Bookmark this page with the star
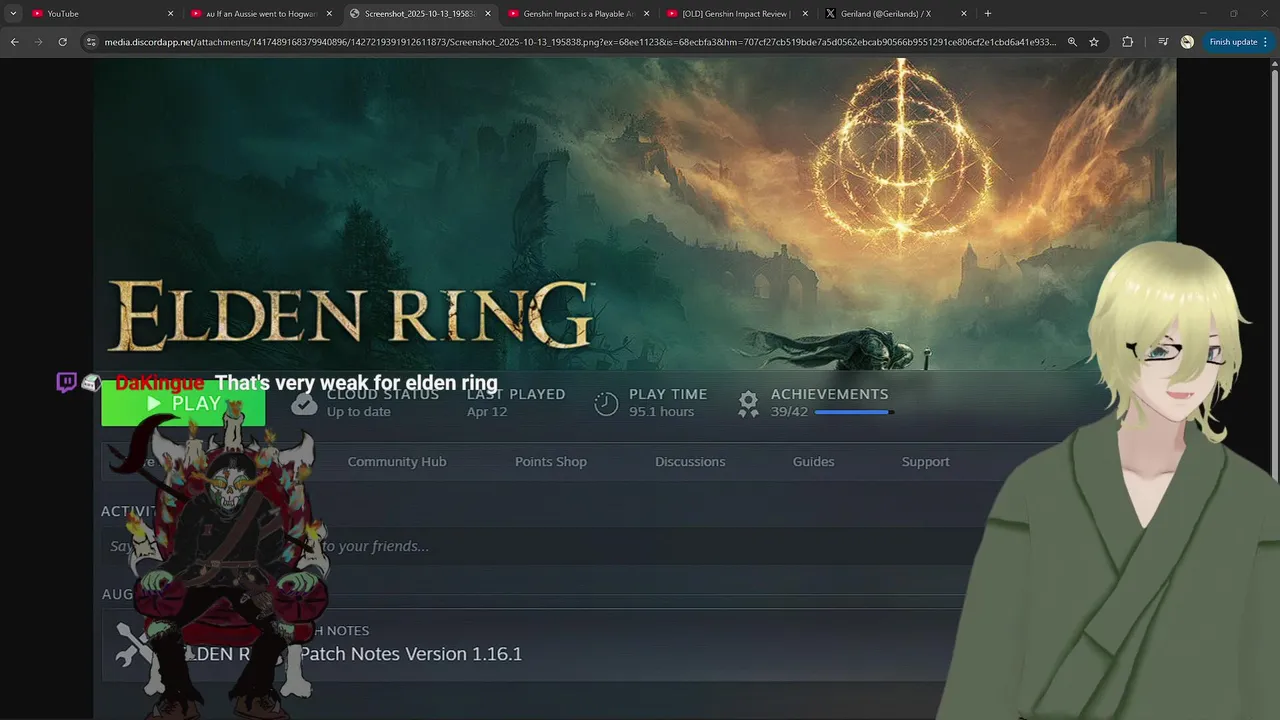The image size is (1280, 720). [1094, 42]
